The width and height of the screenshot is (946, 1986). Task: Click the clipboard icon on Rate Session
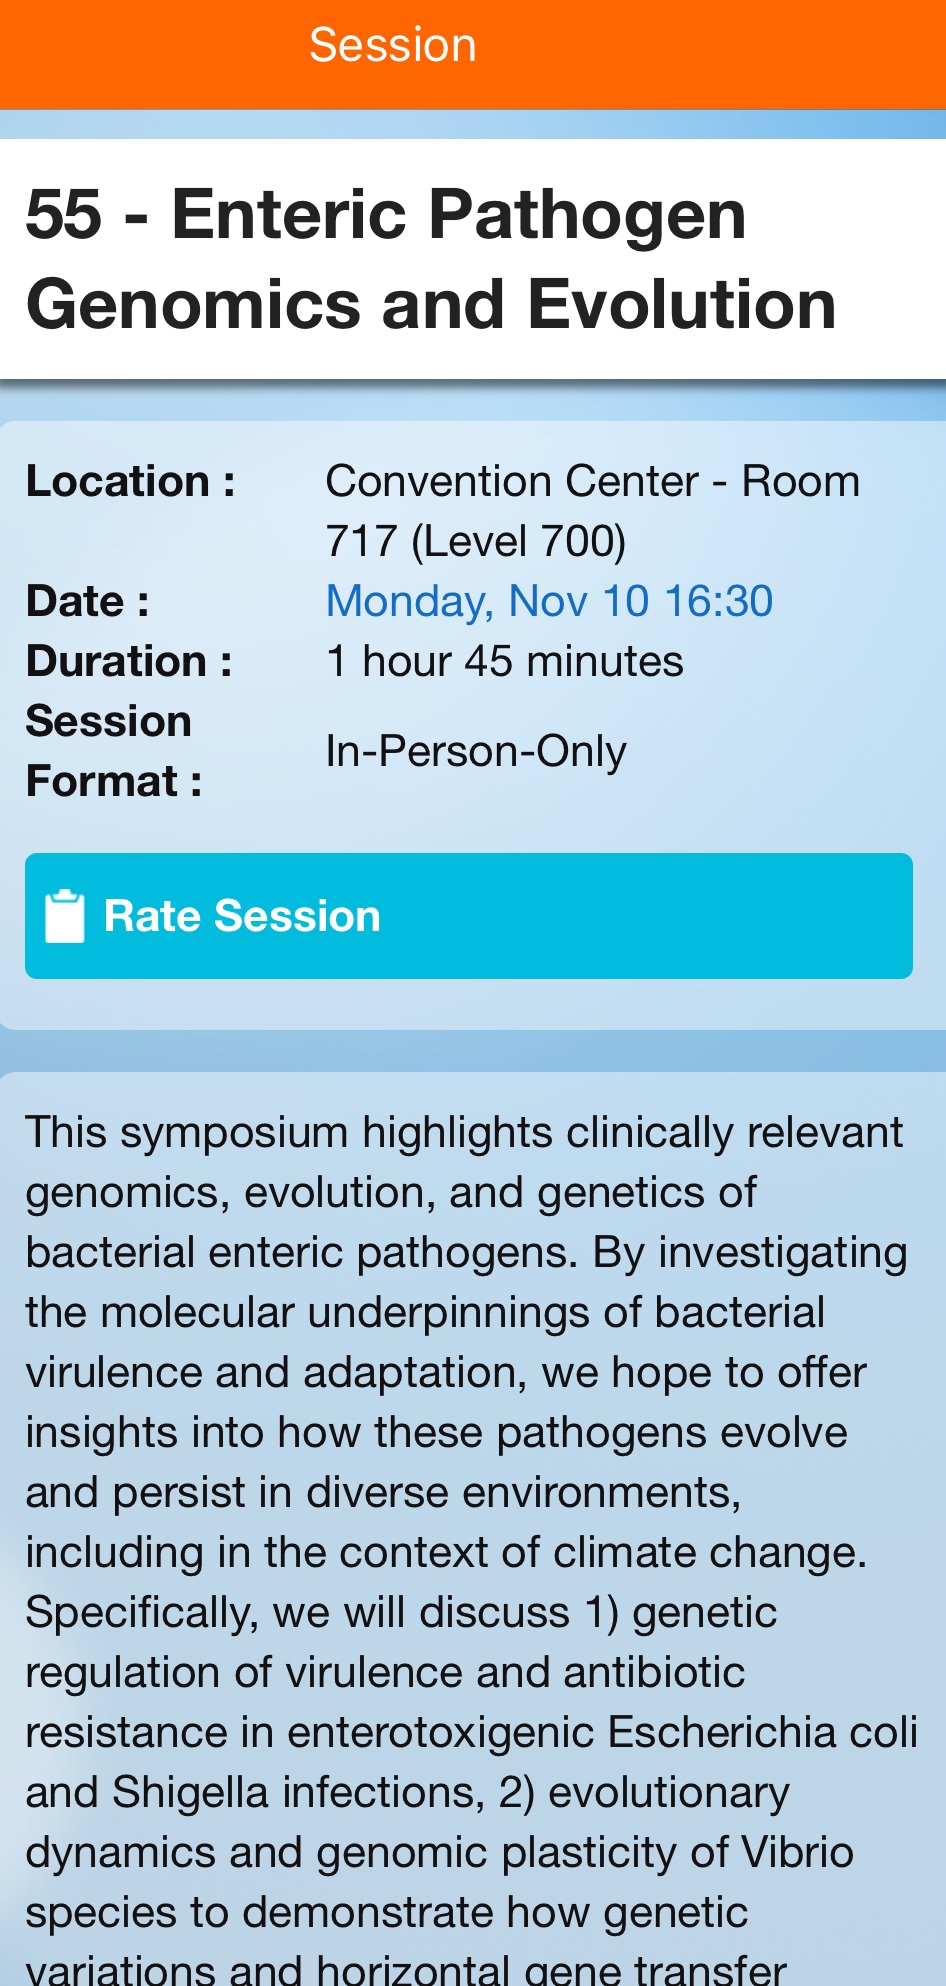coord(65,916)
